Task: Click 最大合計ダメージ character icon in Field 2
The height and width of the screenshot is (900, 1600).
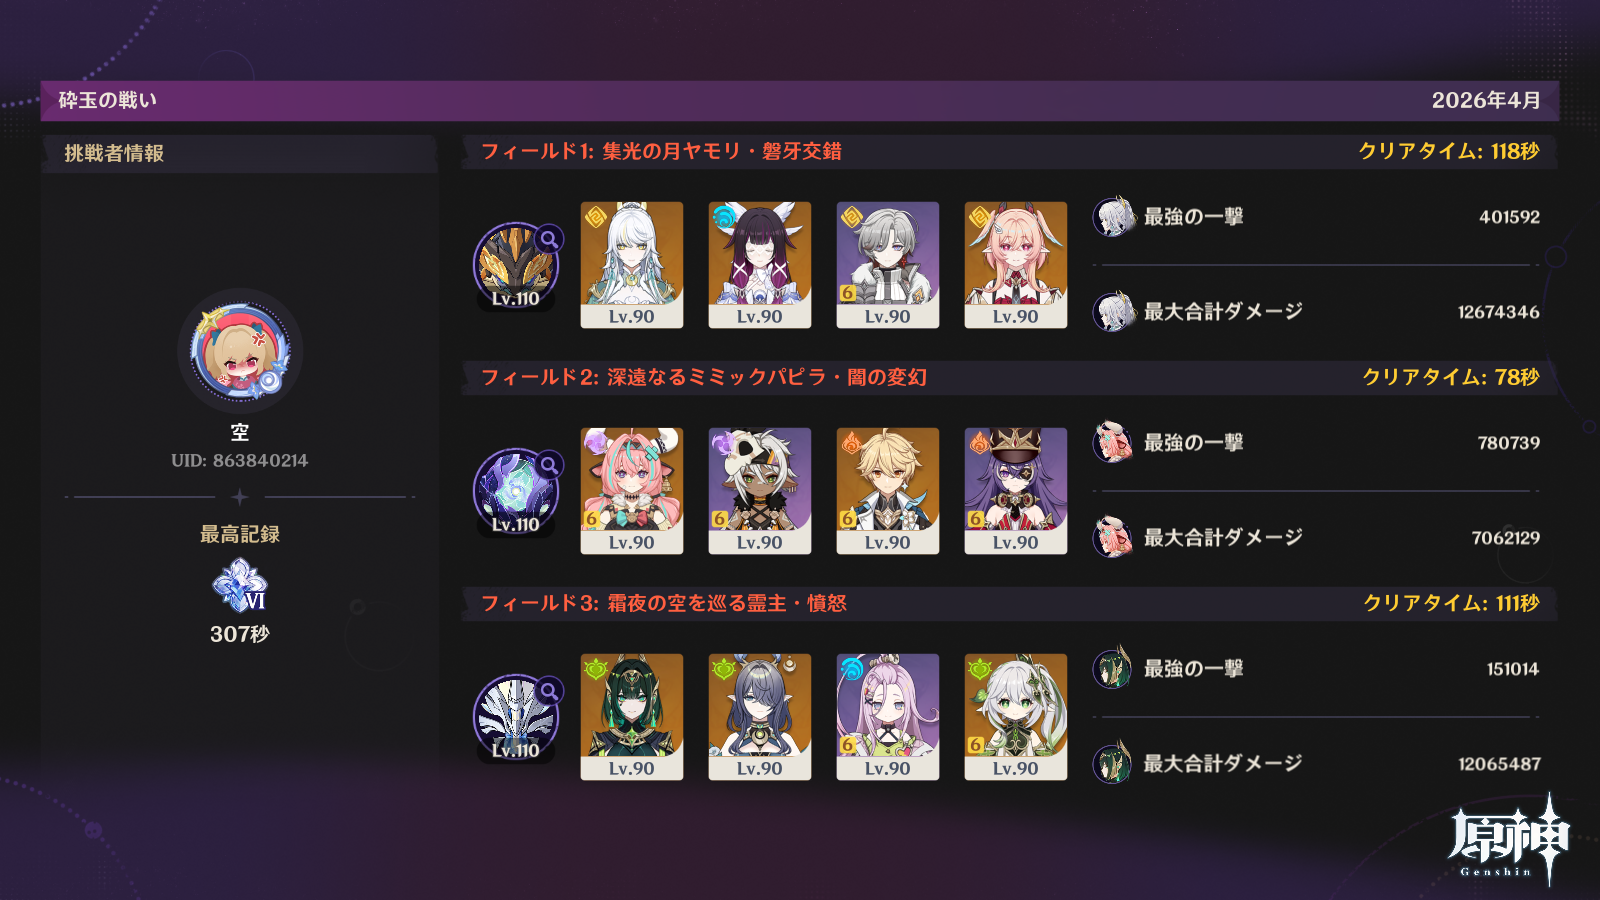Action: point(1114,537)
